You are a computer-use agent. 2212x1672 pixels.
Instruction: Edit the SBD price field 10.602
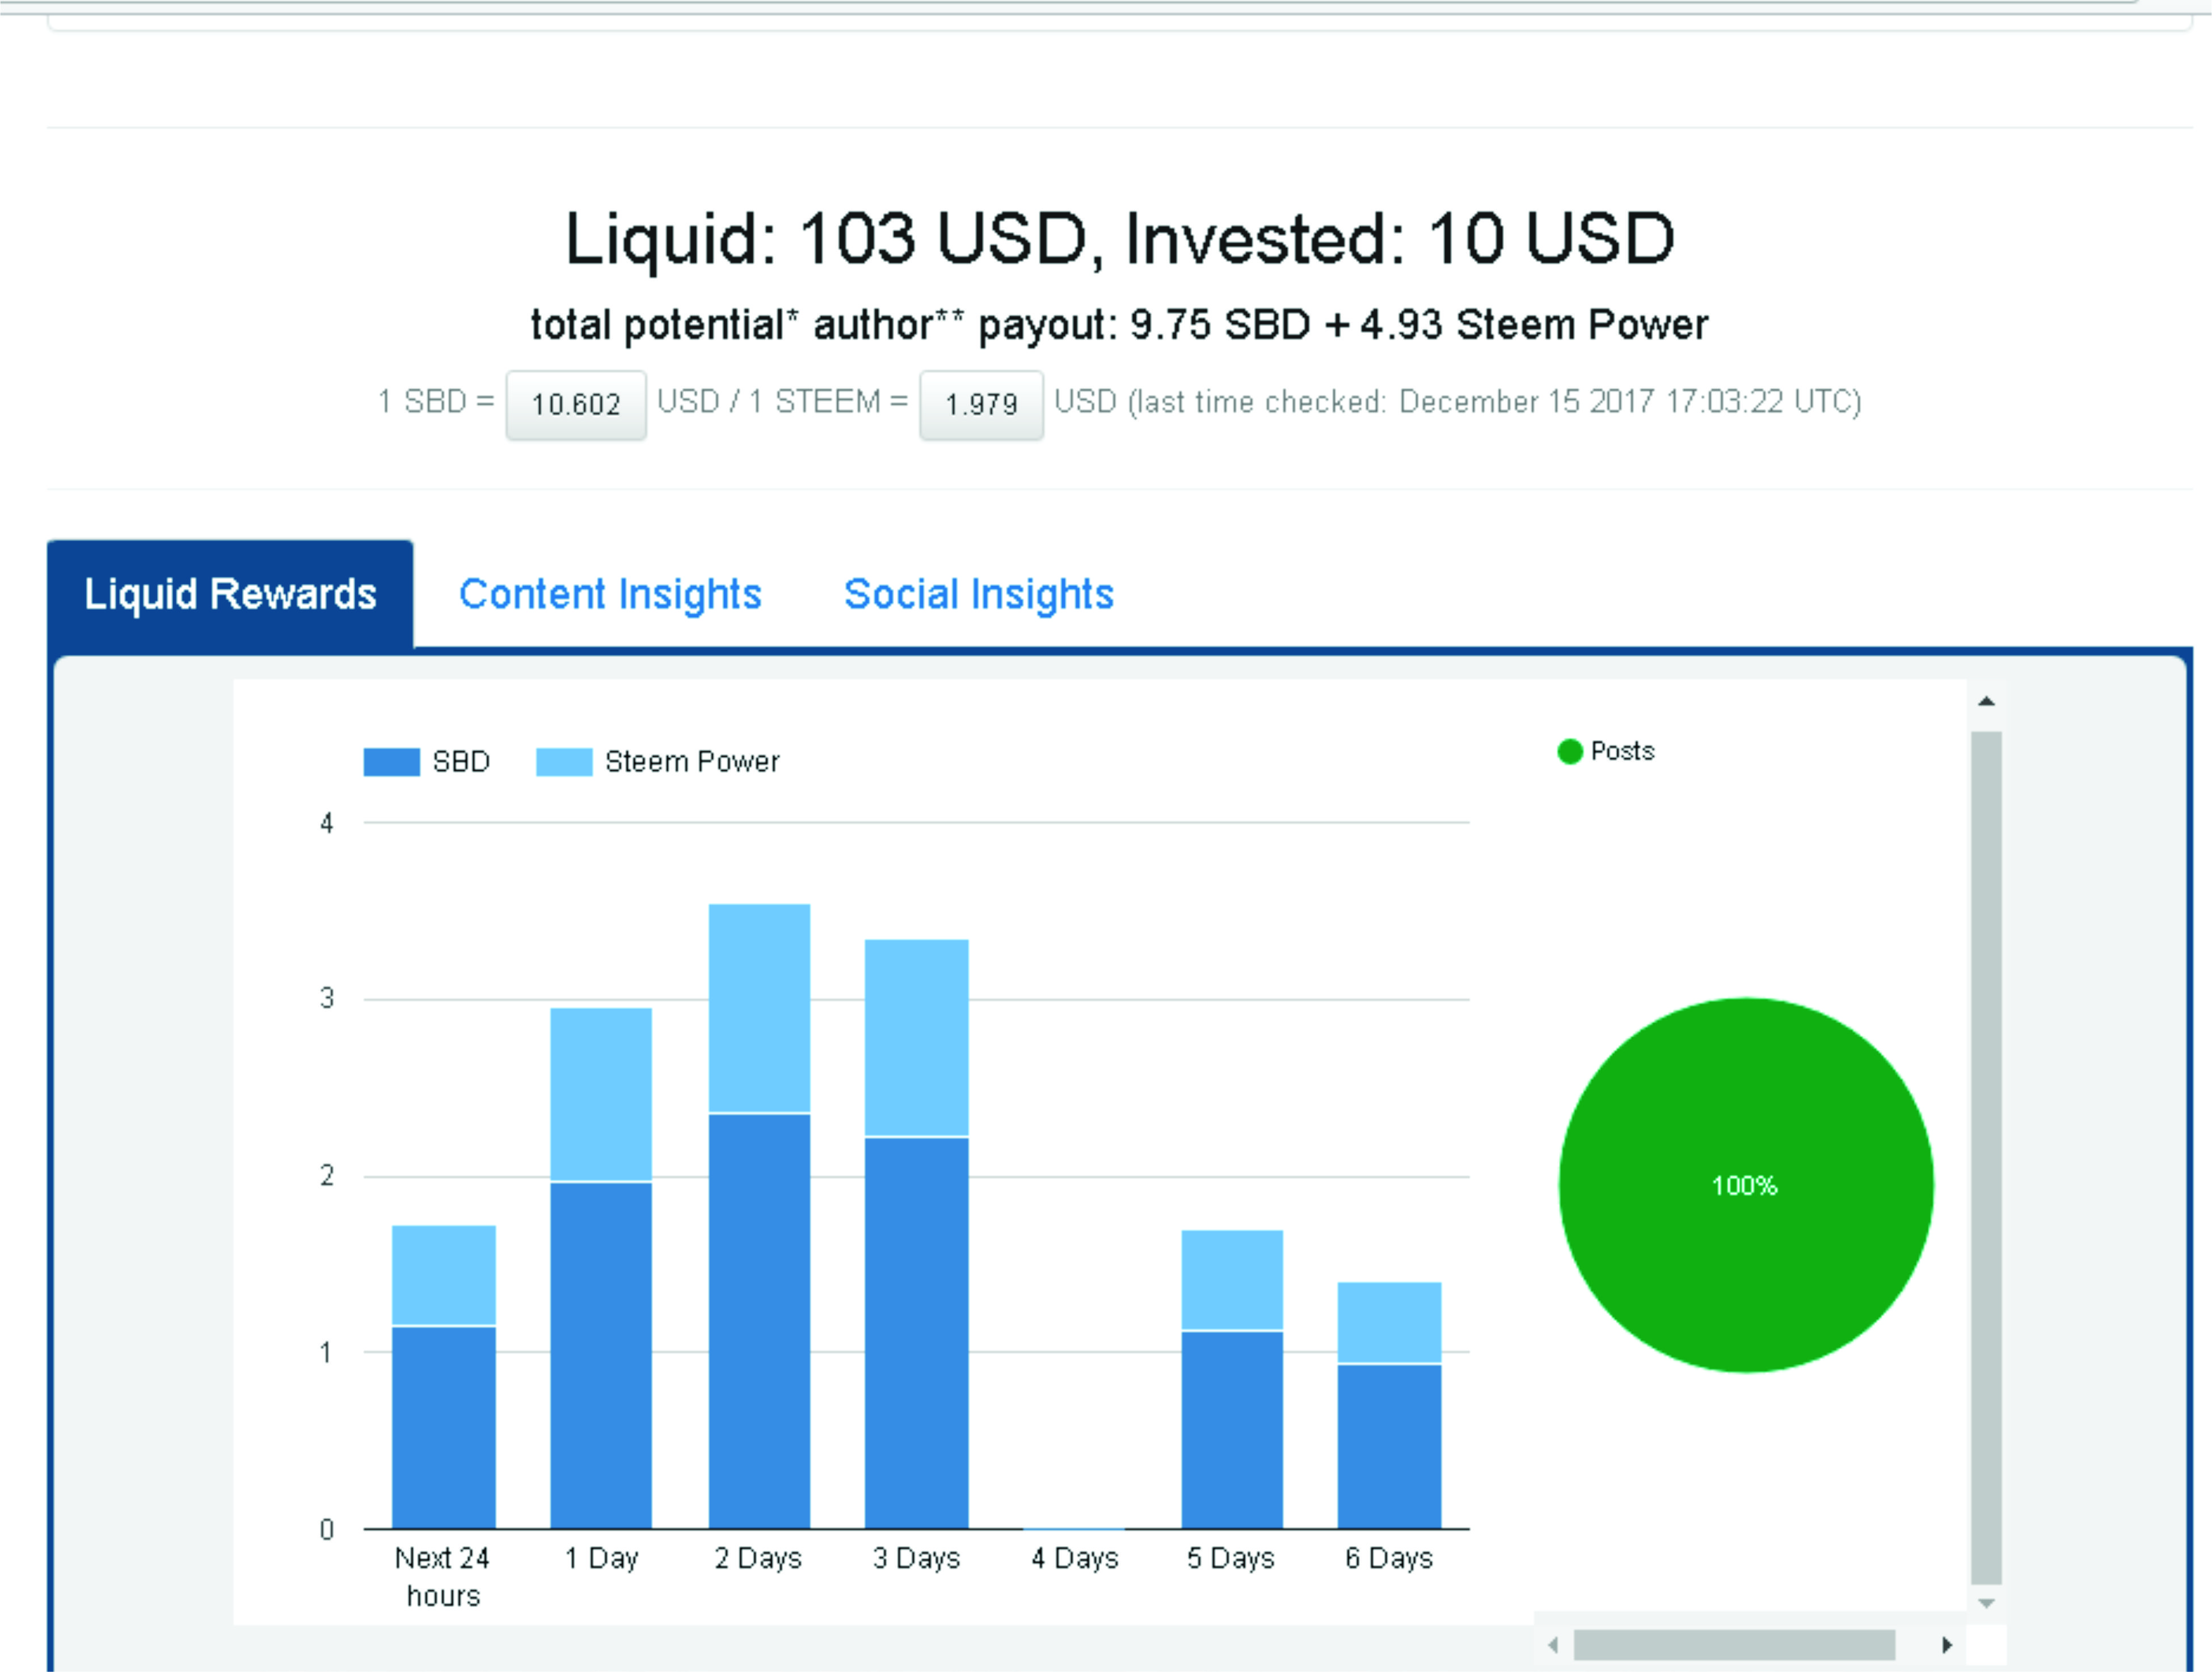(576, 404)
